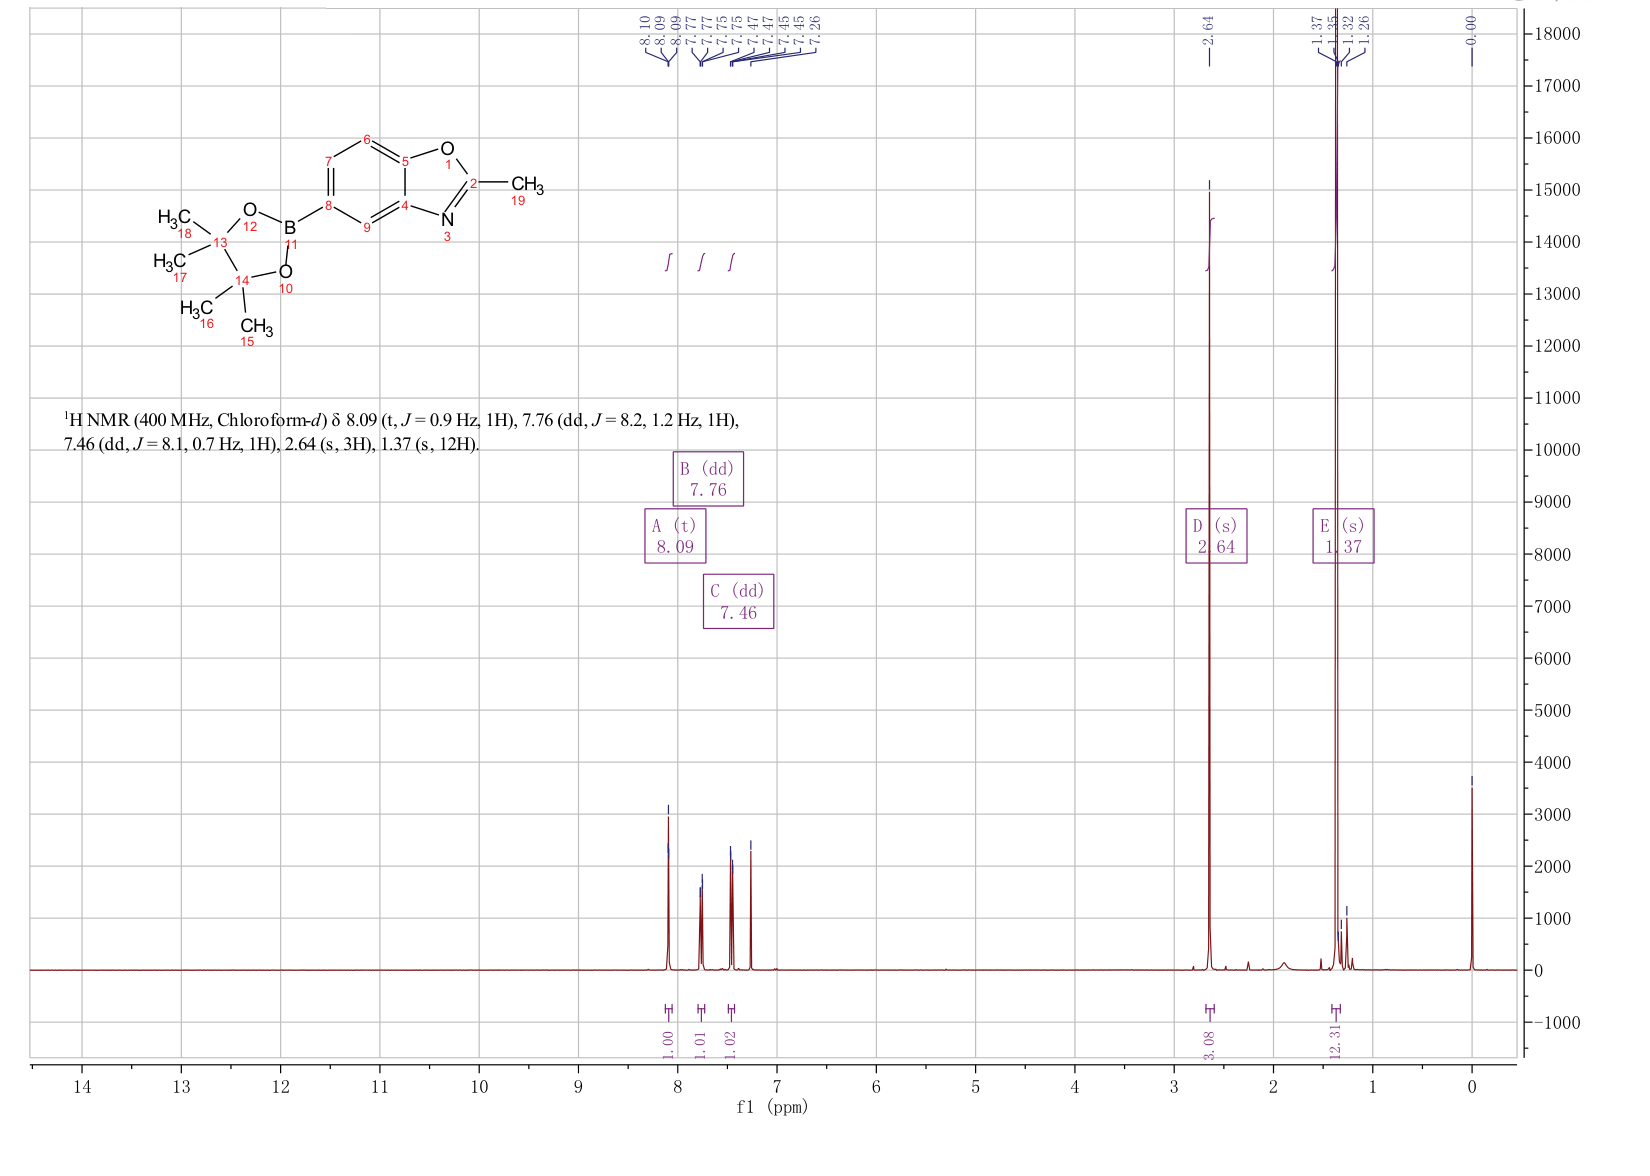The height and width of the screenshot is (1176, 1650).
Task: Click the 1H NMR report text line
Action: (x=401, y=431)
